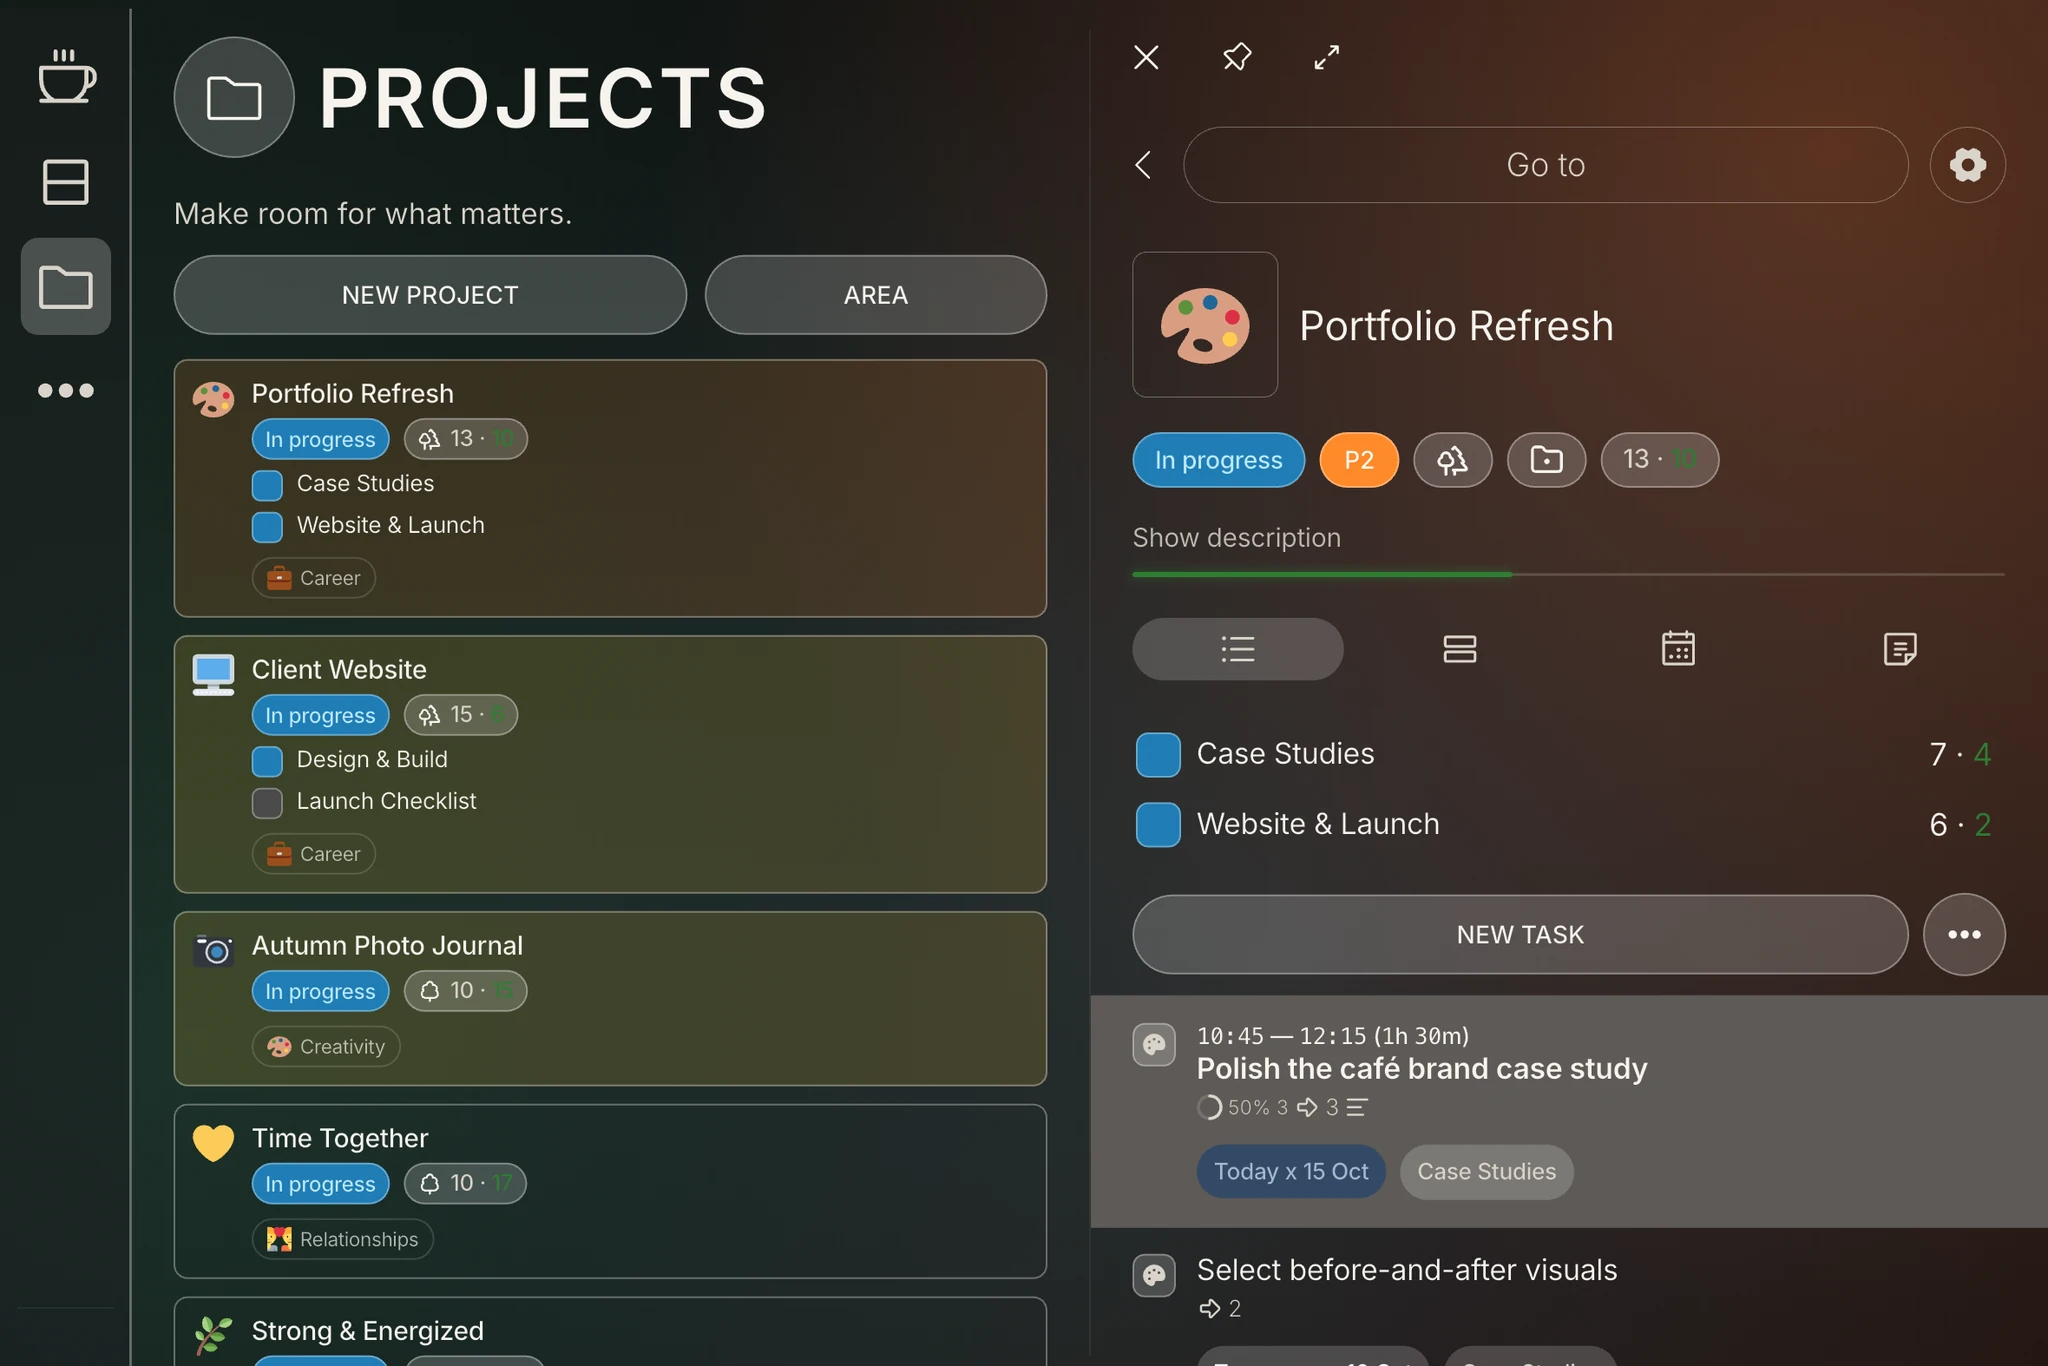The image size is (2048, 1366).
Task: Expand Show description text
Action: click(x=1236, y=538)
